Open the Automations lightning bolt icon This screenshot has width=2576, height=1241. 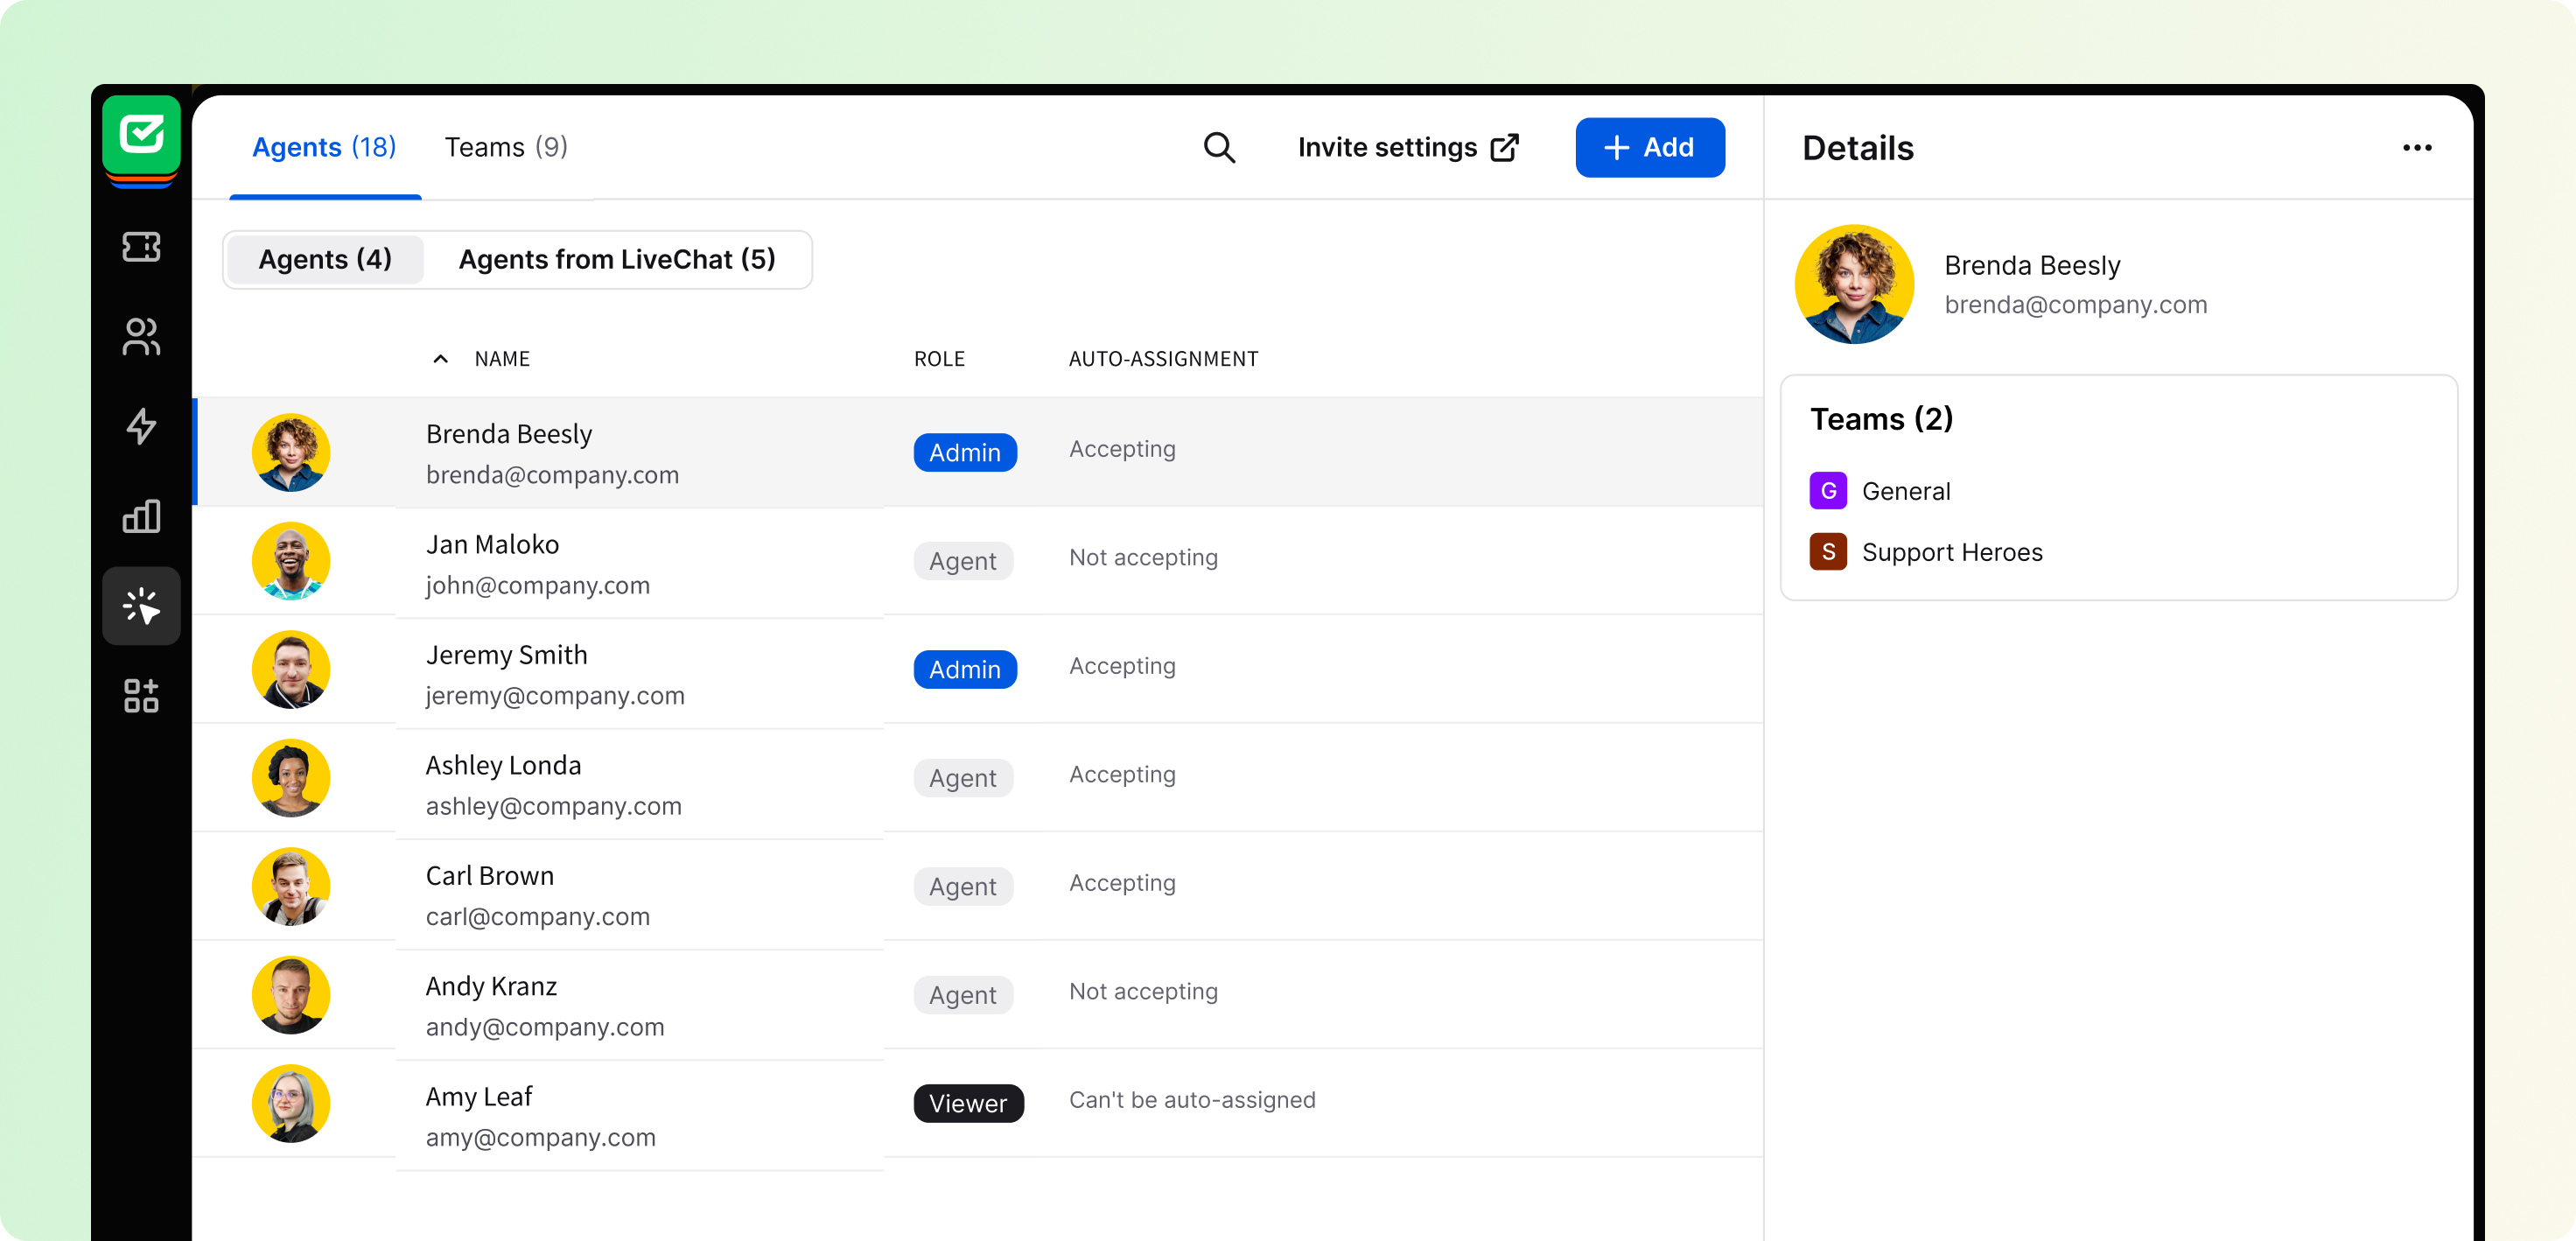(141, 426)
